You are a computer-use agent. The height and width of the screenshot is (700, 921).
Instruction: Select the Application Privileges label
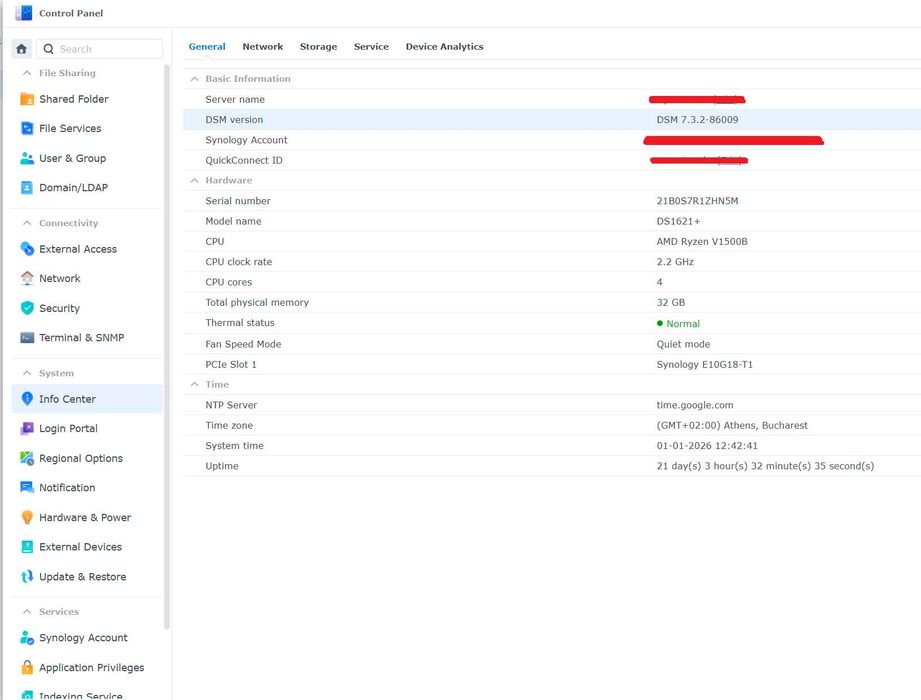[92, 667]
